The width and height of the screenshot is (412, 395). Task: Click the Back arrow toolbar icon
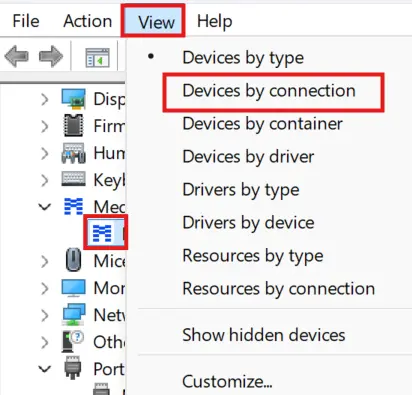pos(16,56)
